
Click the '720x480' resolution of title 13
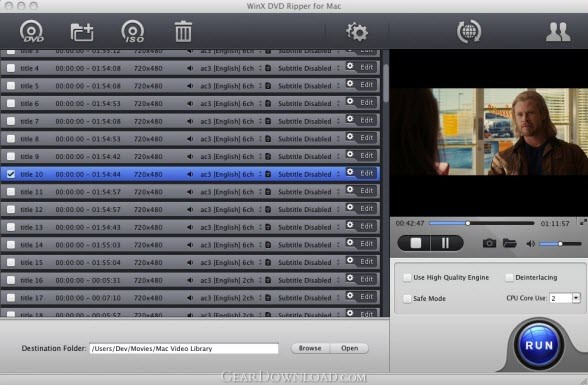tap(148, 227)
